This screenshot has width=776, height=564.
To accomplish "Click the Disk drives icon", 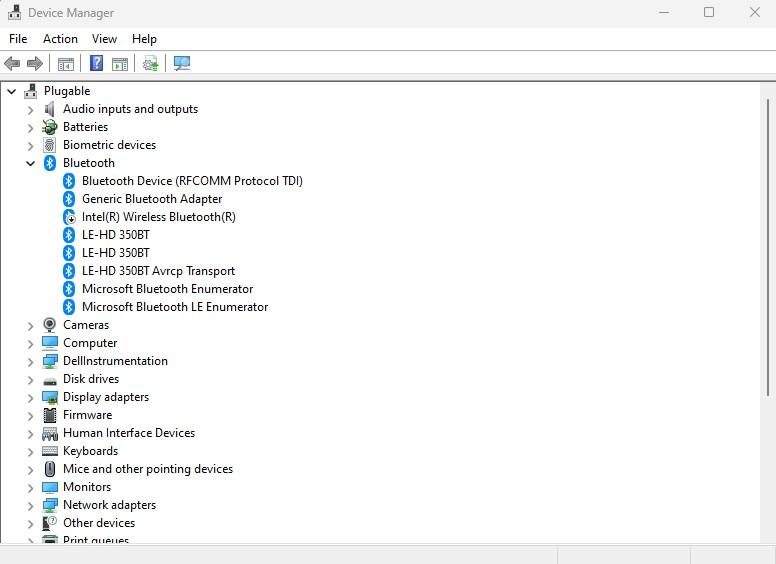I will pos(49,381).
